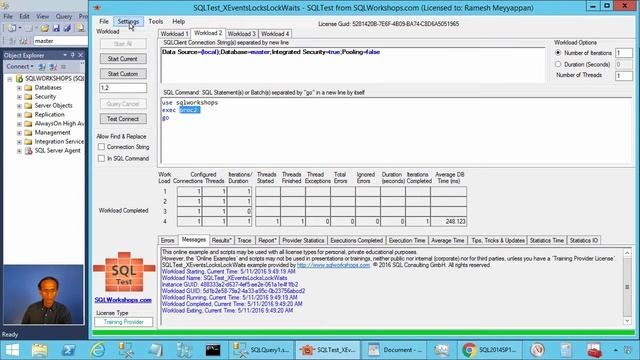This screenshot has width=640, height=360.
Task: Open the Errors tab
Action: click(167, 240)
